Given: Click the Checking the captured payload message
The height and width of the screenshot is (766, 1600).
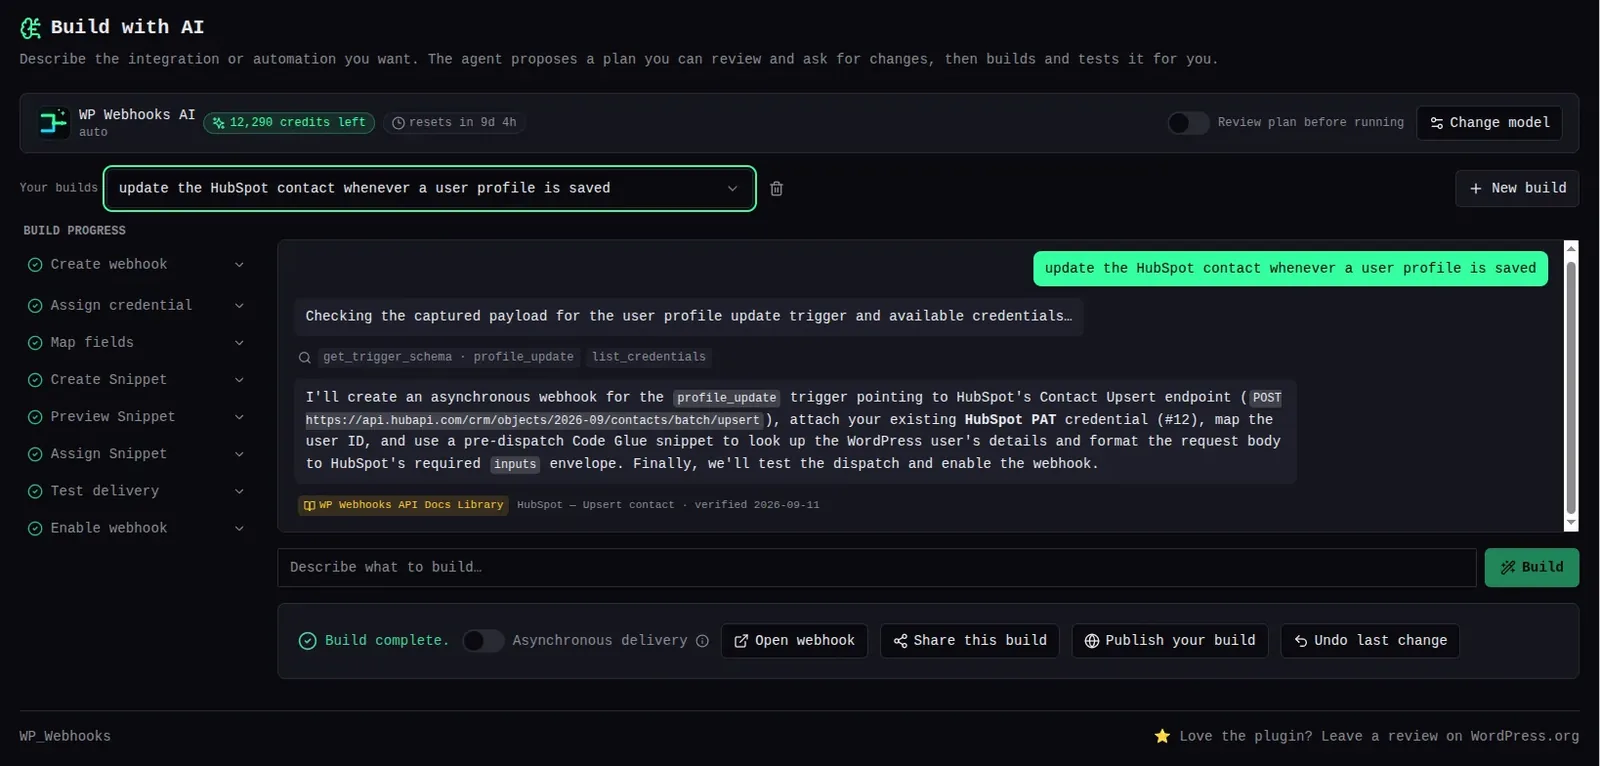Looking at the screenshot, I should coord(688,316).
